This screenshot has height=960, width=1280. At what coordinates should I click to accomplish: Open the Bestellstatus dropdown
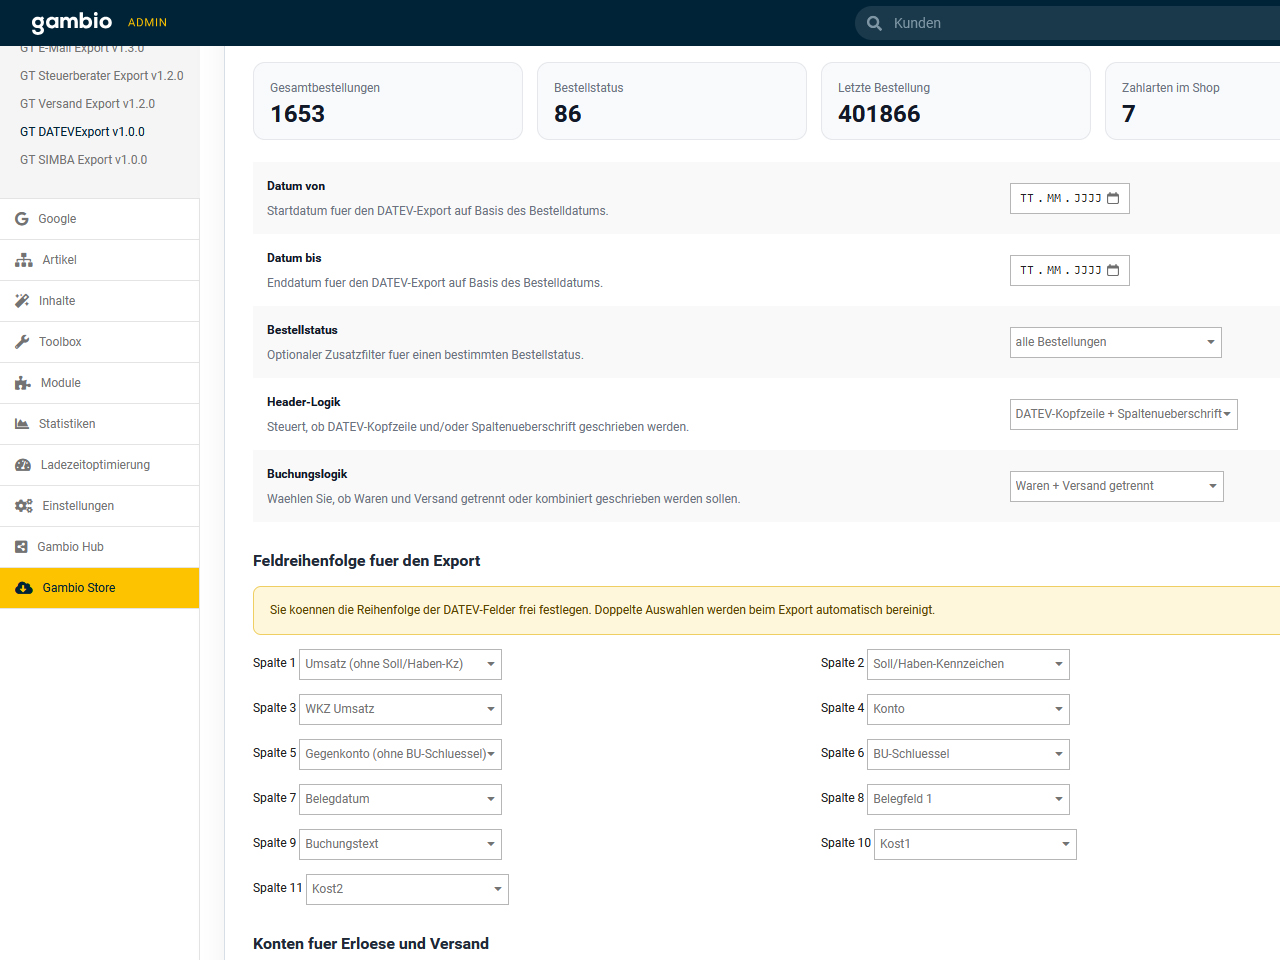(1115, 342)
